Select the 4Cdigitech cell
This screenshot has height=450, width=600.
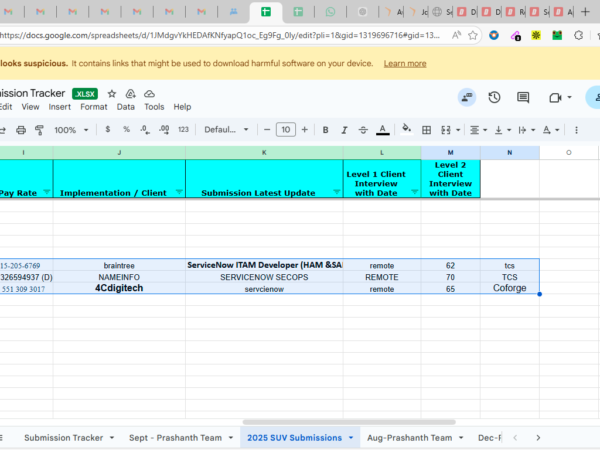[119, 288]
